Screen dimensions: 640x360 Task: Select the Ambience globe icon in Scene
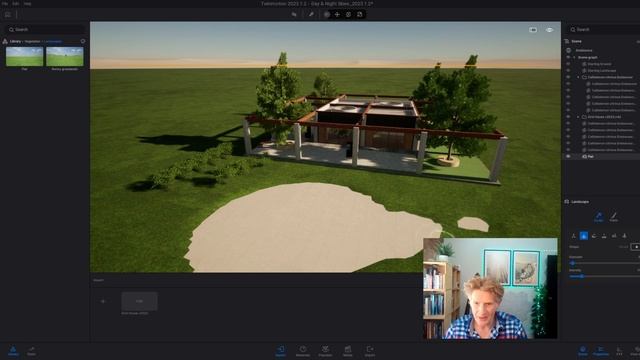tap(569, 51)
